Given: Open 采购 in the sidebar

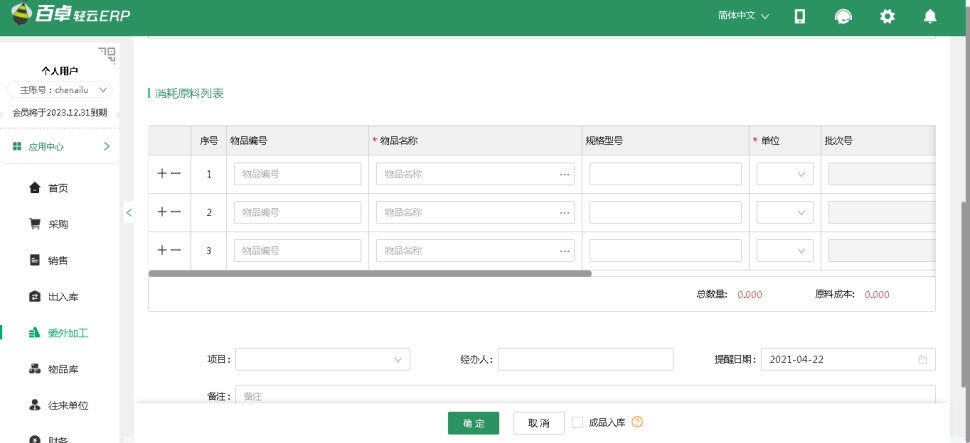Looking at the screenshot, I should click(x=58, y=224).
